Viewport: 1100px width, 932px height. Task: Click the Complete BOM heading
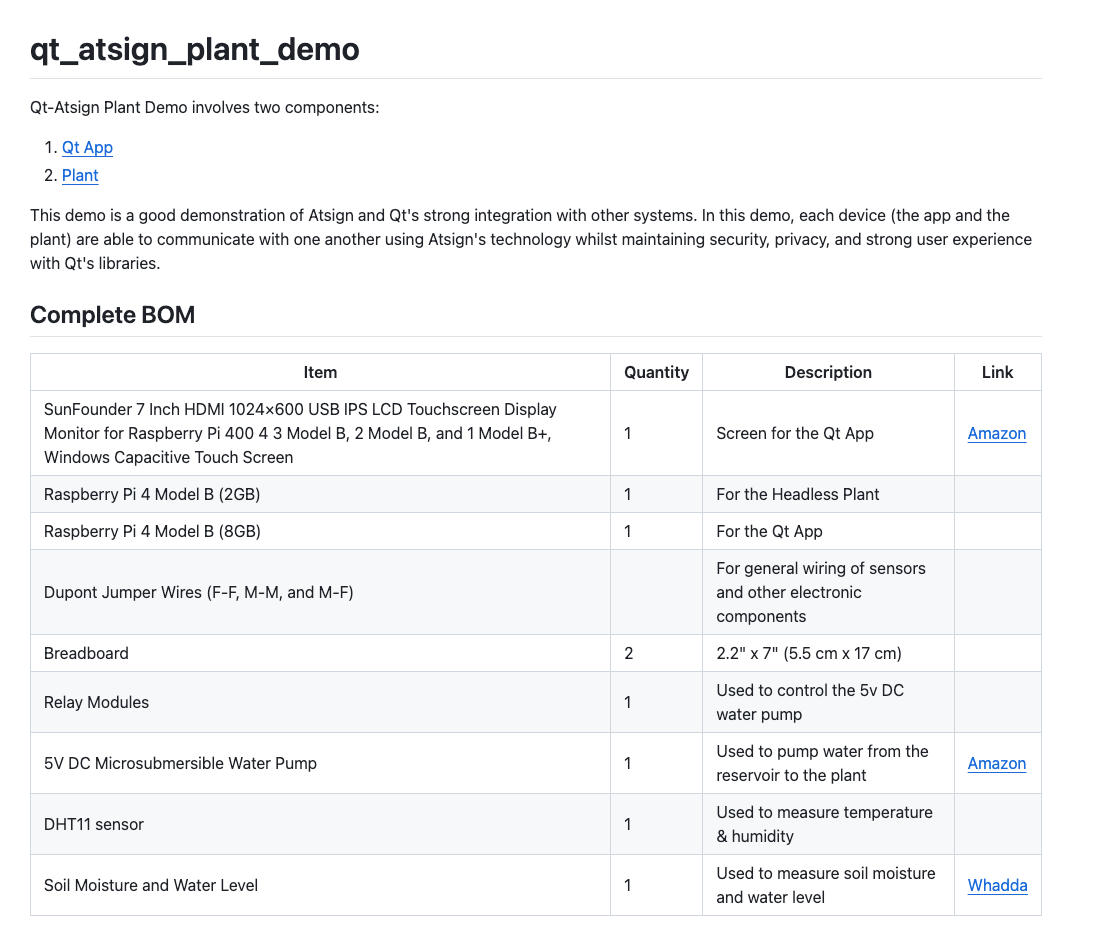click(x=112, y=315)
